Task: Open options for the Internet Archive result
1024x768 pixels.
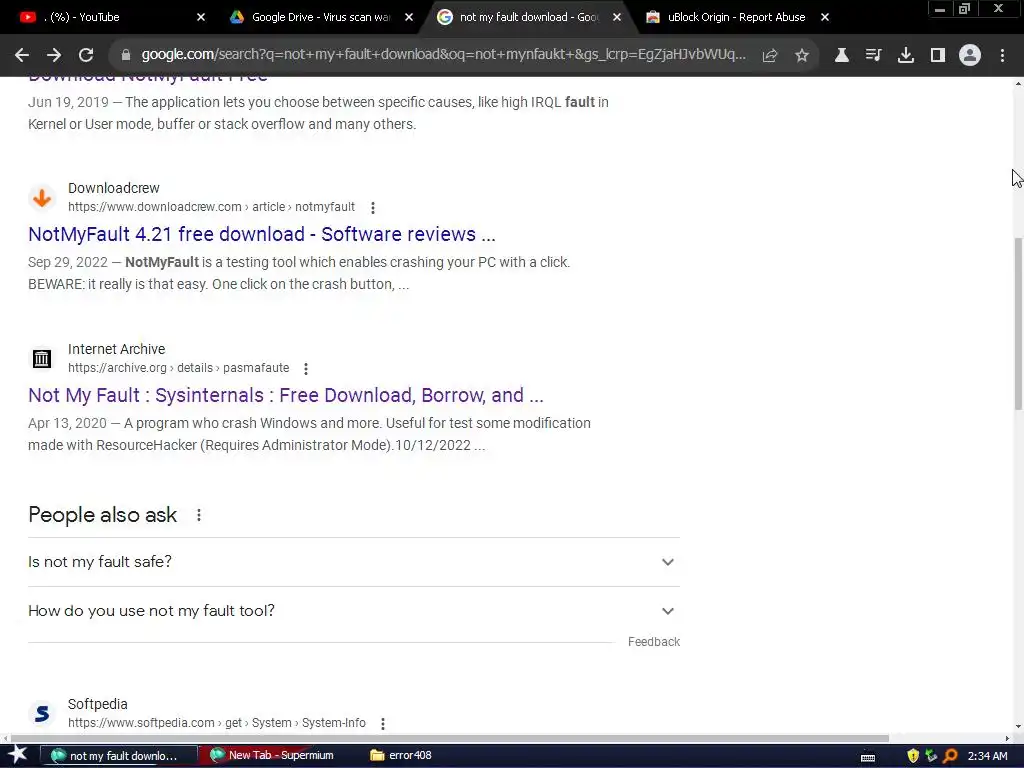Action: pos(306,369)
